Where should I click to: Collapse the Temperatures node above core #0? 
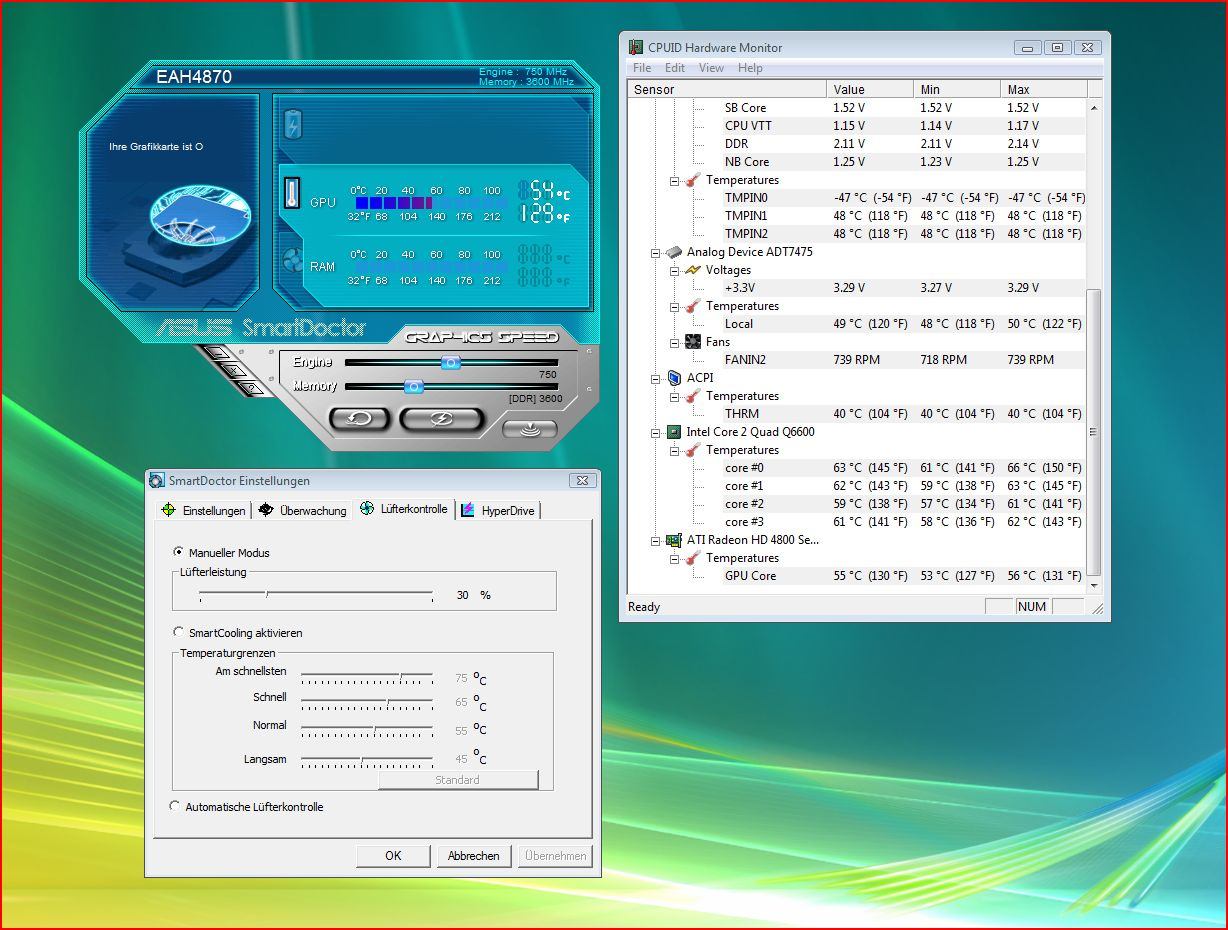pyautogui.click(x=675, y=450)
